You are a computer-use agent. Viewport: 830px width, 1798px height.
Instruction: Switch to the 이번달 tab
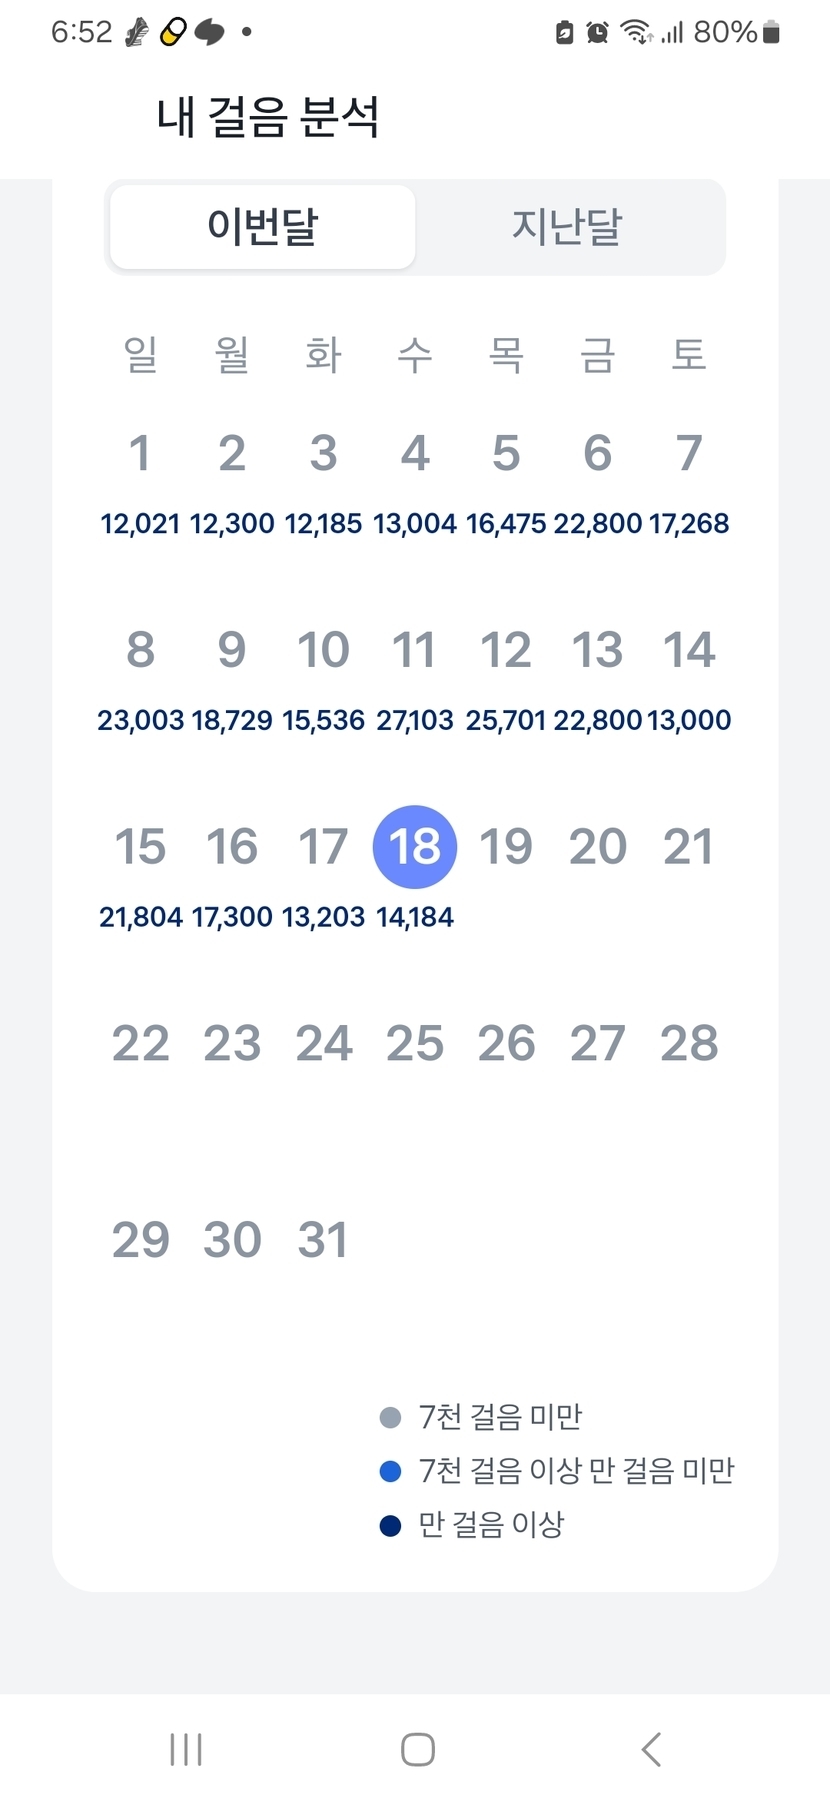tap(262, 227)
